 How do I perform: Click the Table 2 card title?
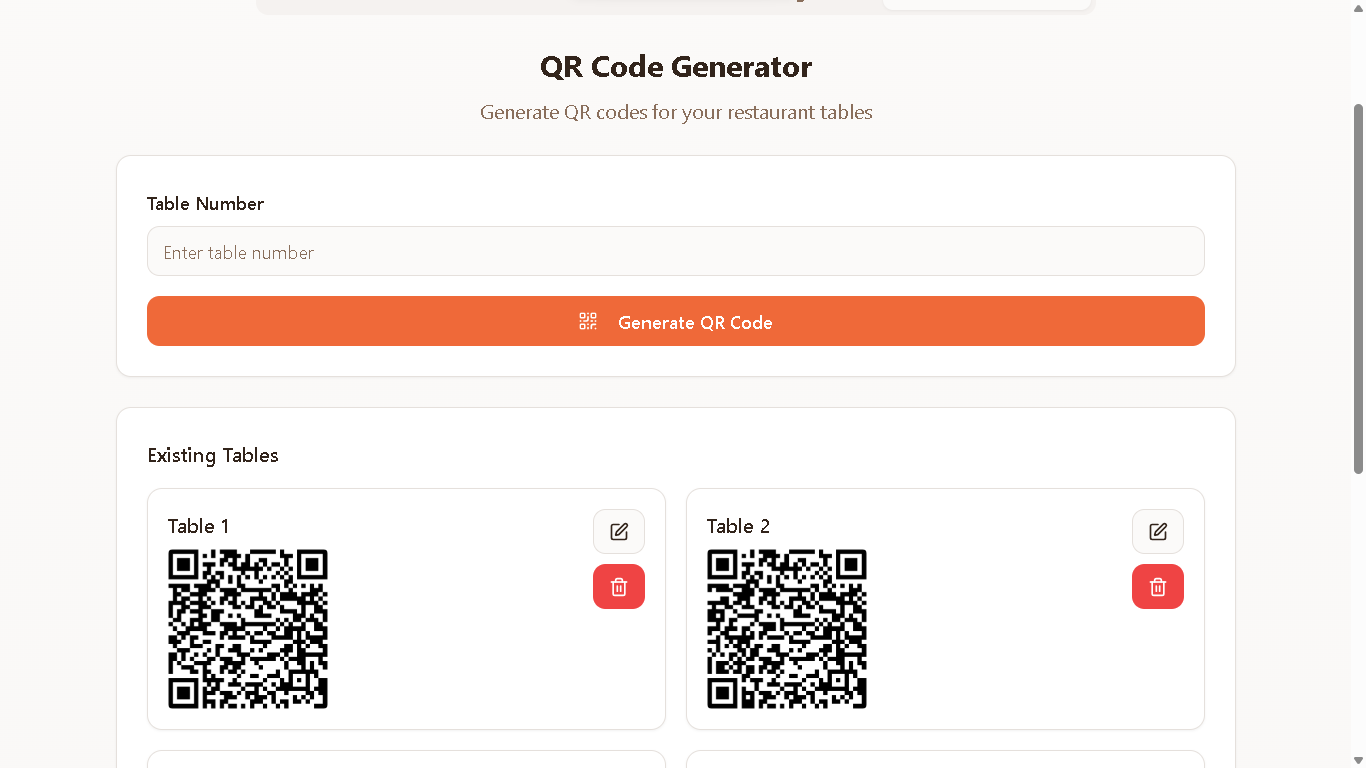click(x=738, y=527)
